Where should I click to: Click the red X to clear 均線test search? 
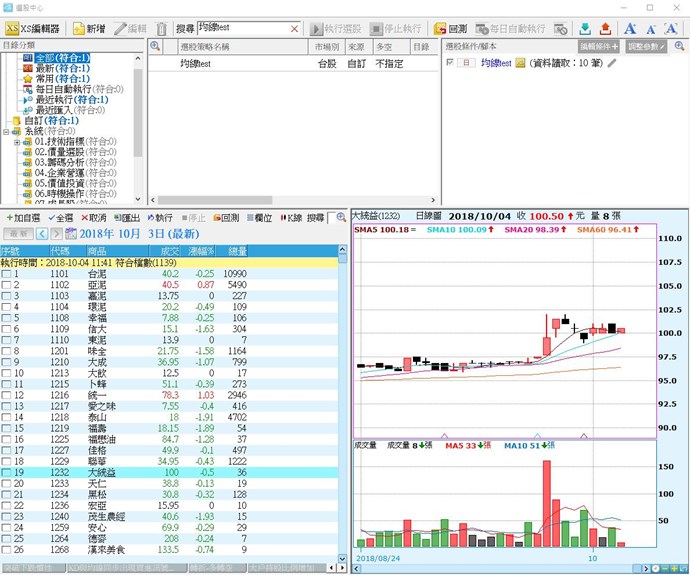pyautogui.click(x=294, y=29)
